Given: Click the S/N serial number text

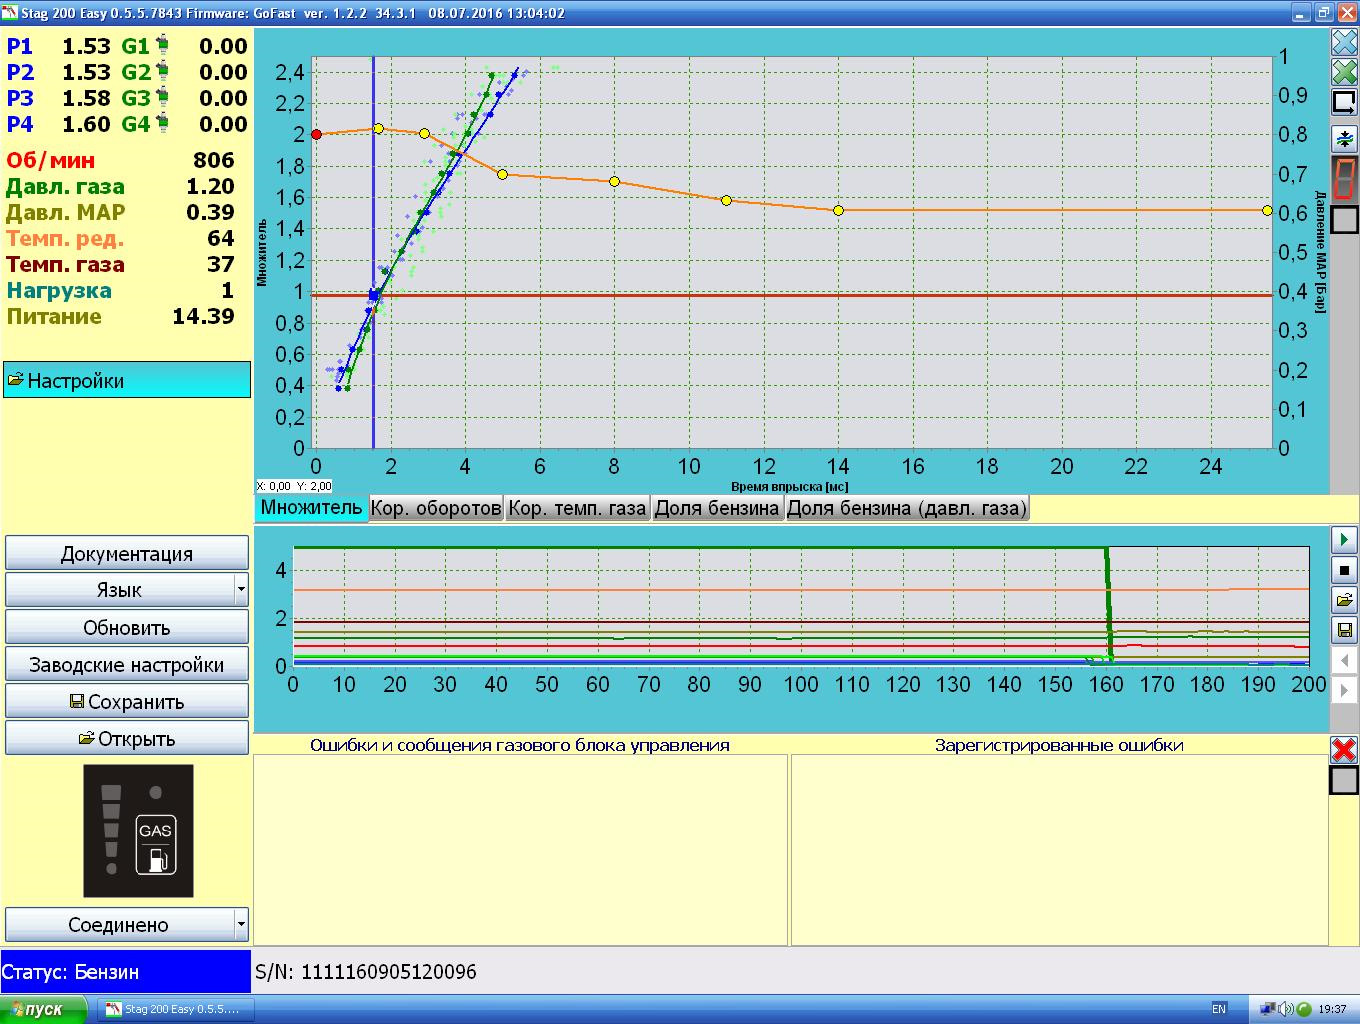Looking at the screenshot, I should coord(366,971).
